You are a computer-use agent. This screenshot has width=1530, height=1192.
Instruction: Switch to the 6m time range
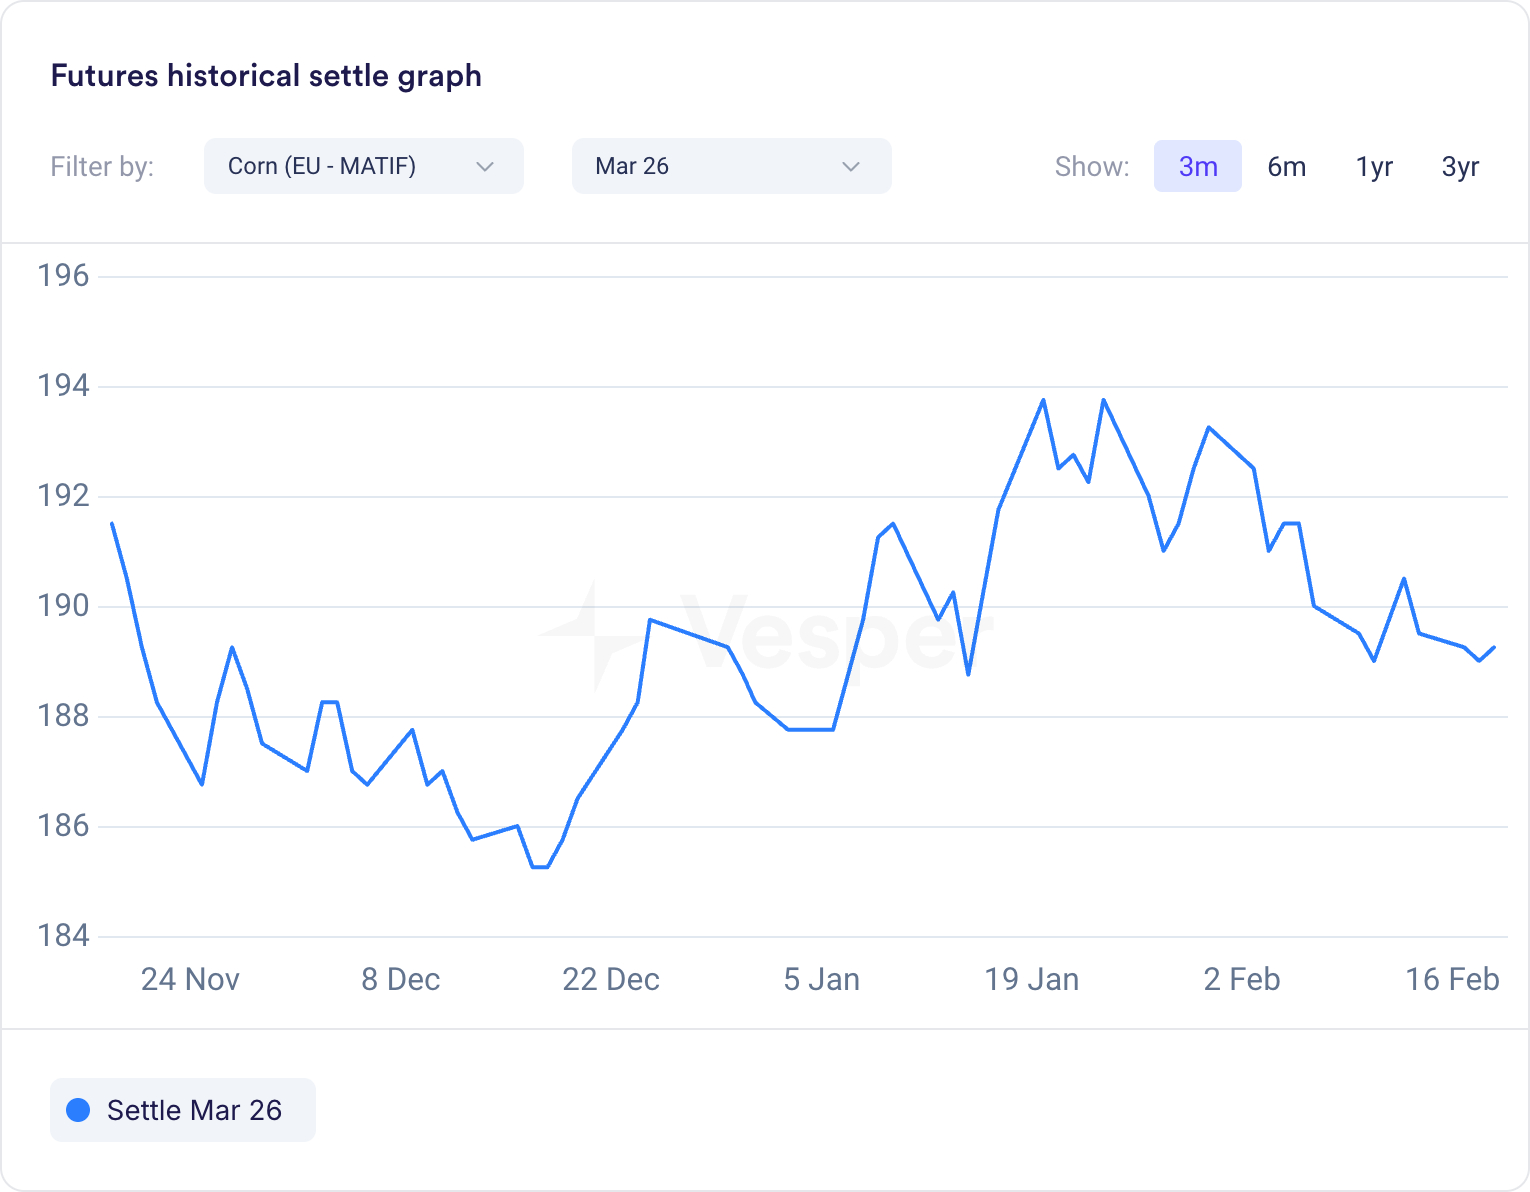[x=1286, y=166]
